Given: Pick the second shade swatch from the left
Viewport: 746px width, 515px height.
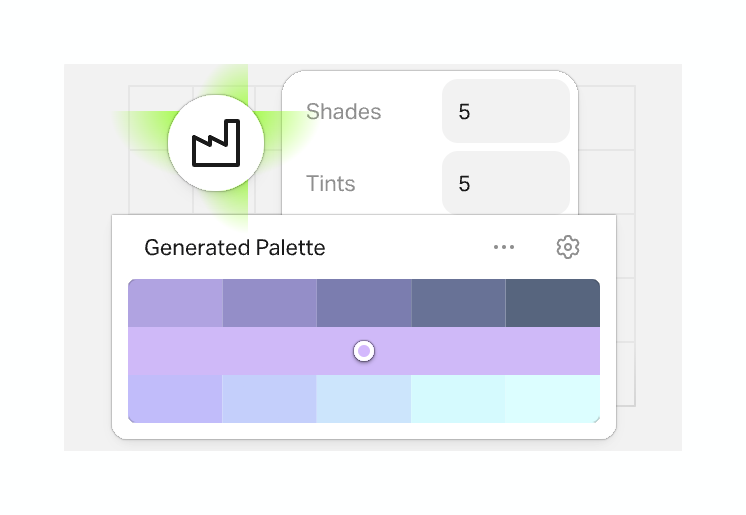Looking at the screenshot, I should click(269, 303).
